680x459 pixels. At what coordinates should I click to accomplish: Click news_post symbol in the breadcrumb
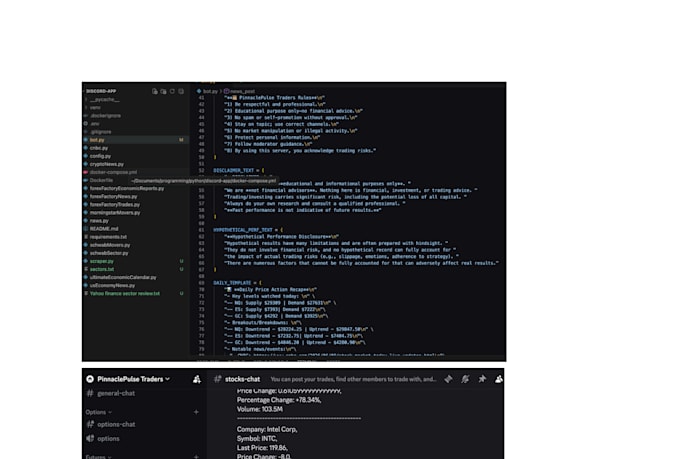pos(242,92)
